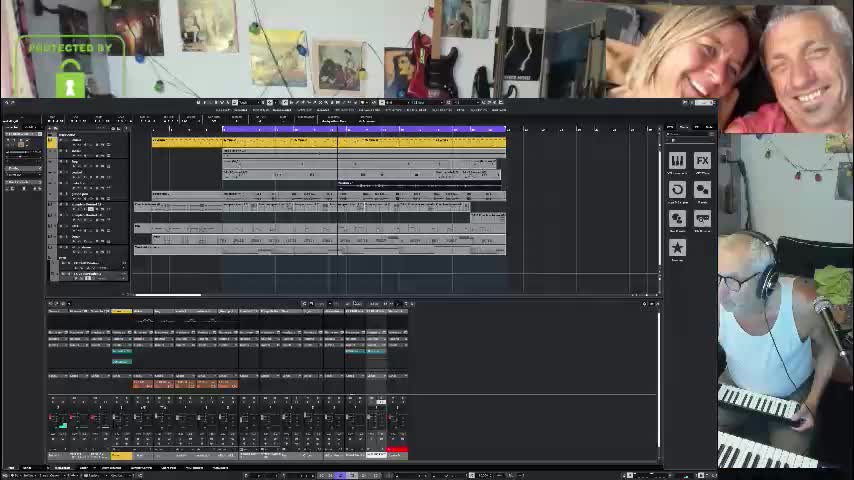This screenshot has width=854, height=480.
Task: Open the FX (VST Effects) tile
Action: (x=702, y=161)
